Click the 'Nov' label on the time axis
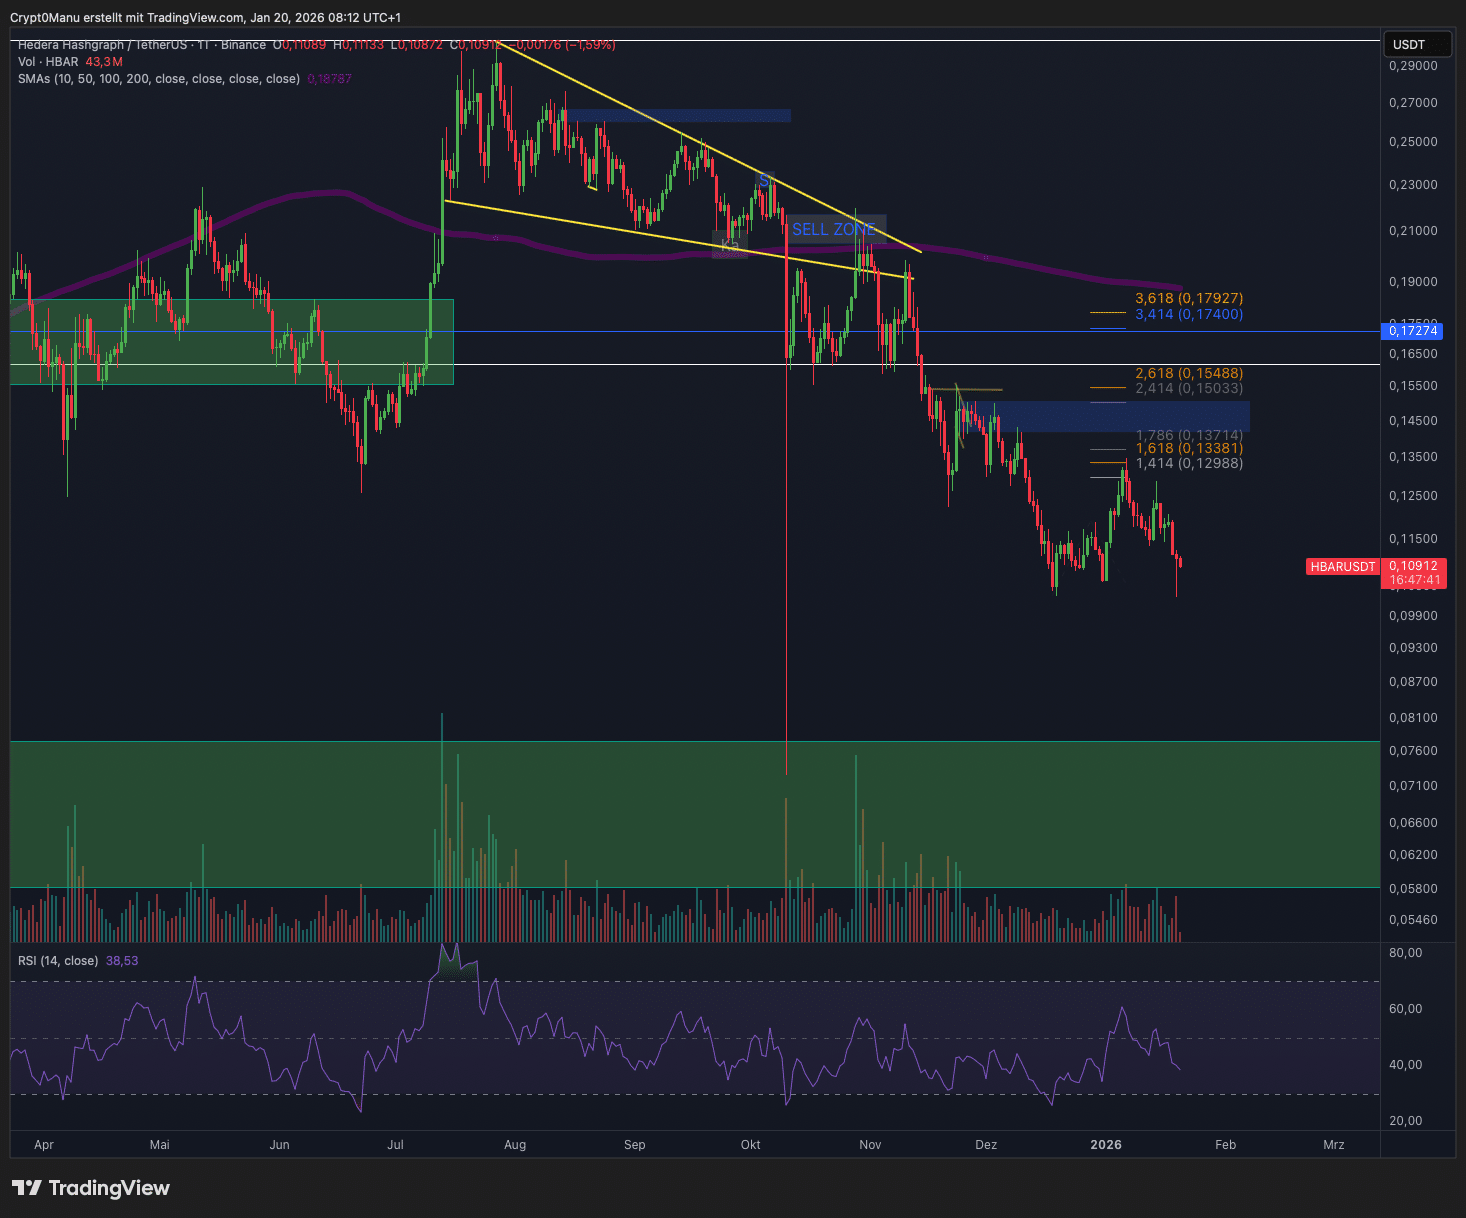This screenshot has width=1466, height=1218. coord(870,1145)
